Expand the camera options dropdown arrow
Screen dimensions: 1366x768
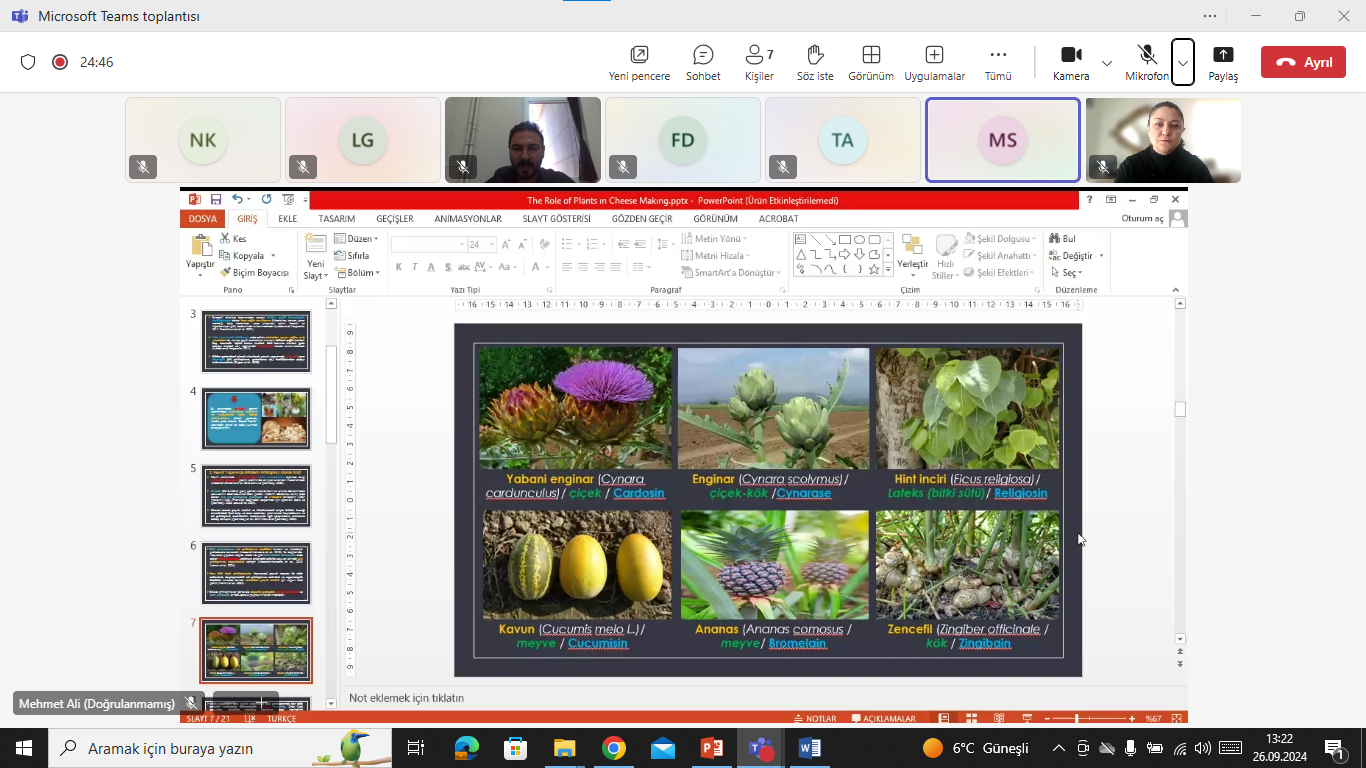(1106, 63)
